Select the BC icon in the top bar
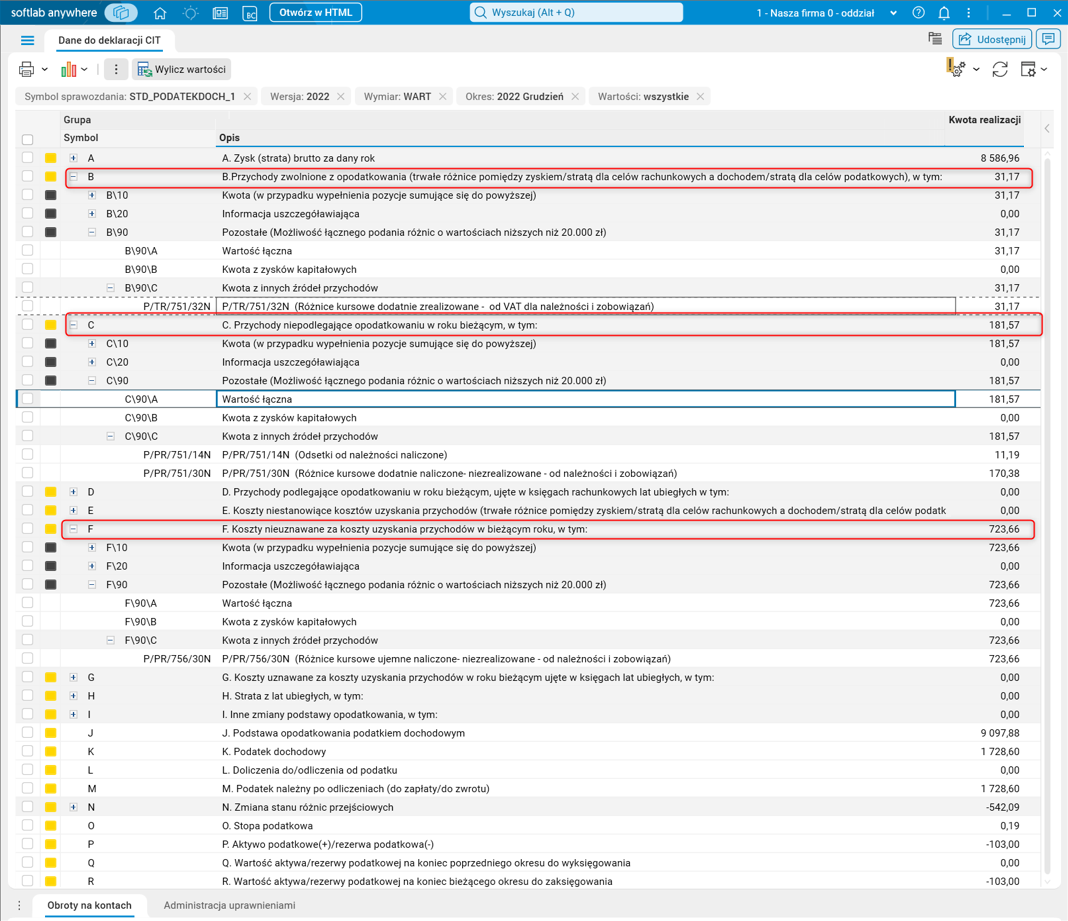 point(250,14)
